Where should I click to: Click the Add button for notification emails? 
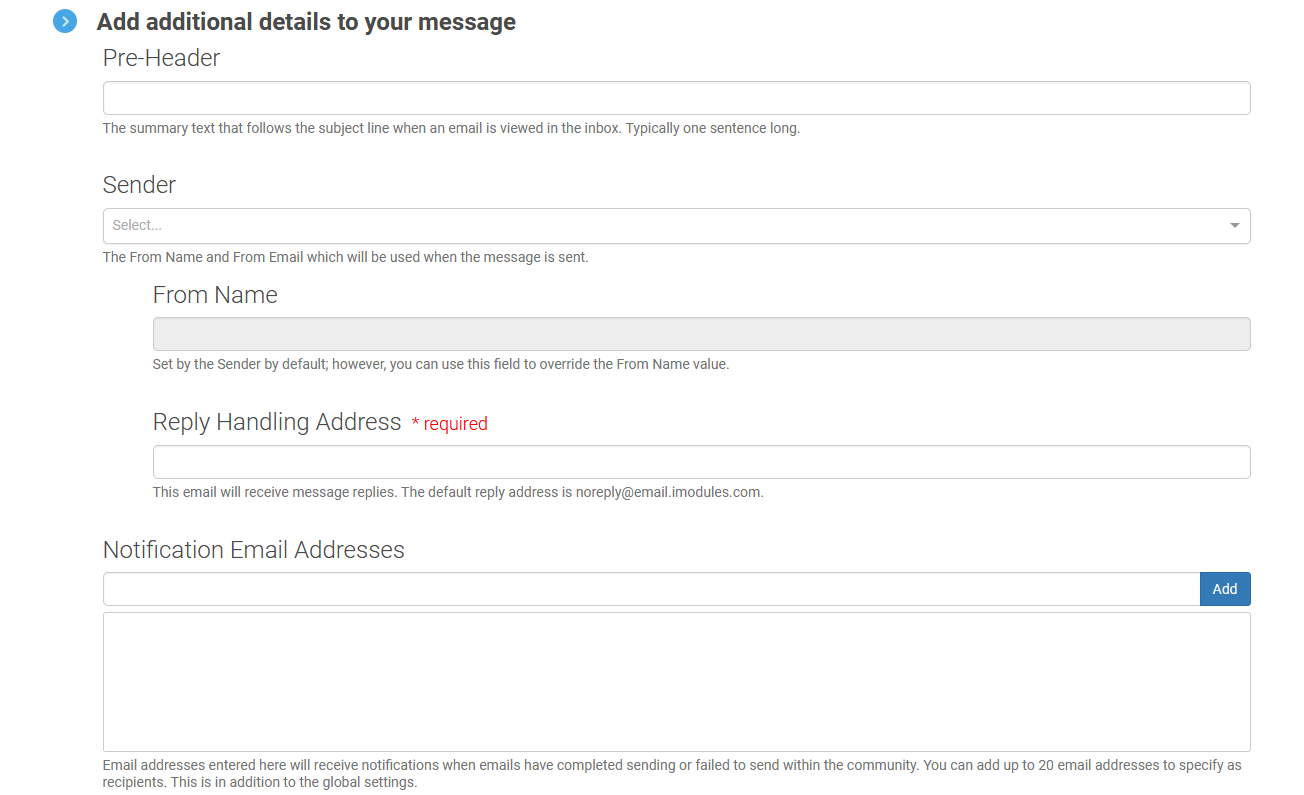coord(1224,588)
